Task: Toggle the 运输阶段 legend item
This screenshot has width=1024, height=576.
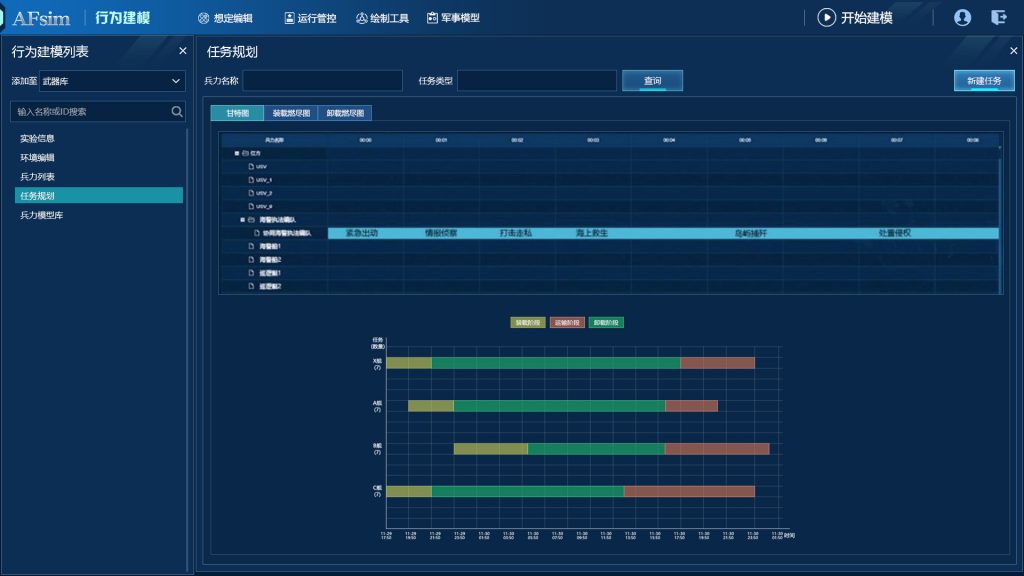Action: (x=566, y=323)
